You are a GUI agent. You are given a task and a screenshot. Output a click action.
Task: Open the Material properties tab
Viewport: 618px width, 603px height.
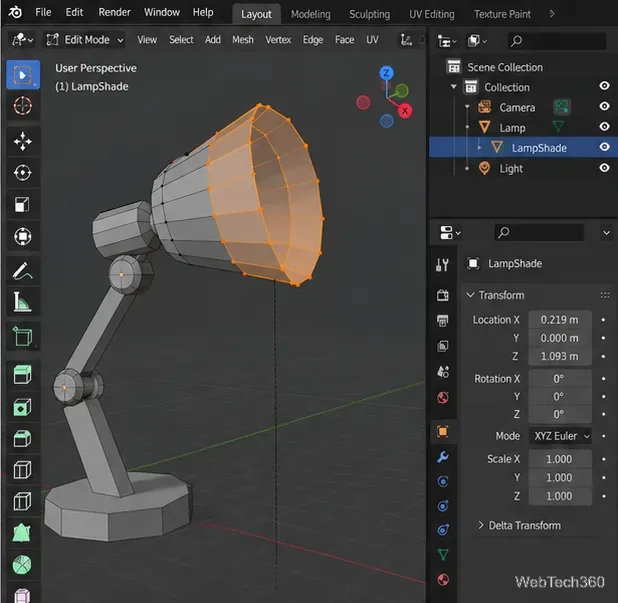pyautogui.click(x=443, y=580)
